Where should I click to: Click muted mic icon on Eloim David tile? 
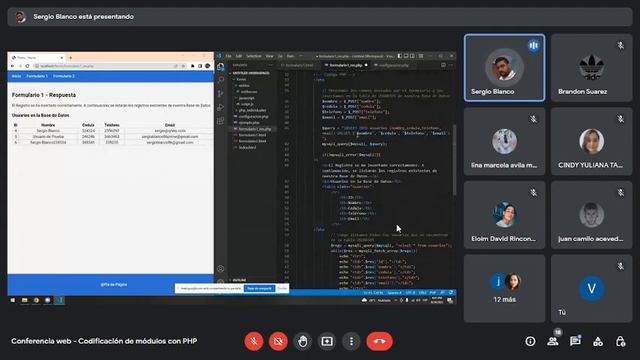click(533, 193)
